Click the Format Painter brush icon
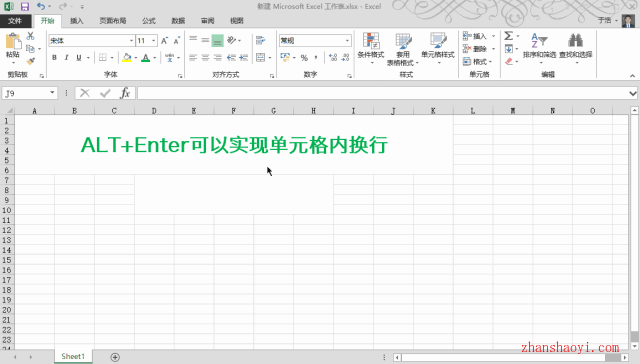 coord(31,61)
